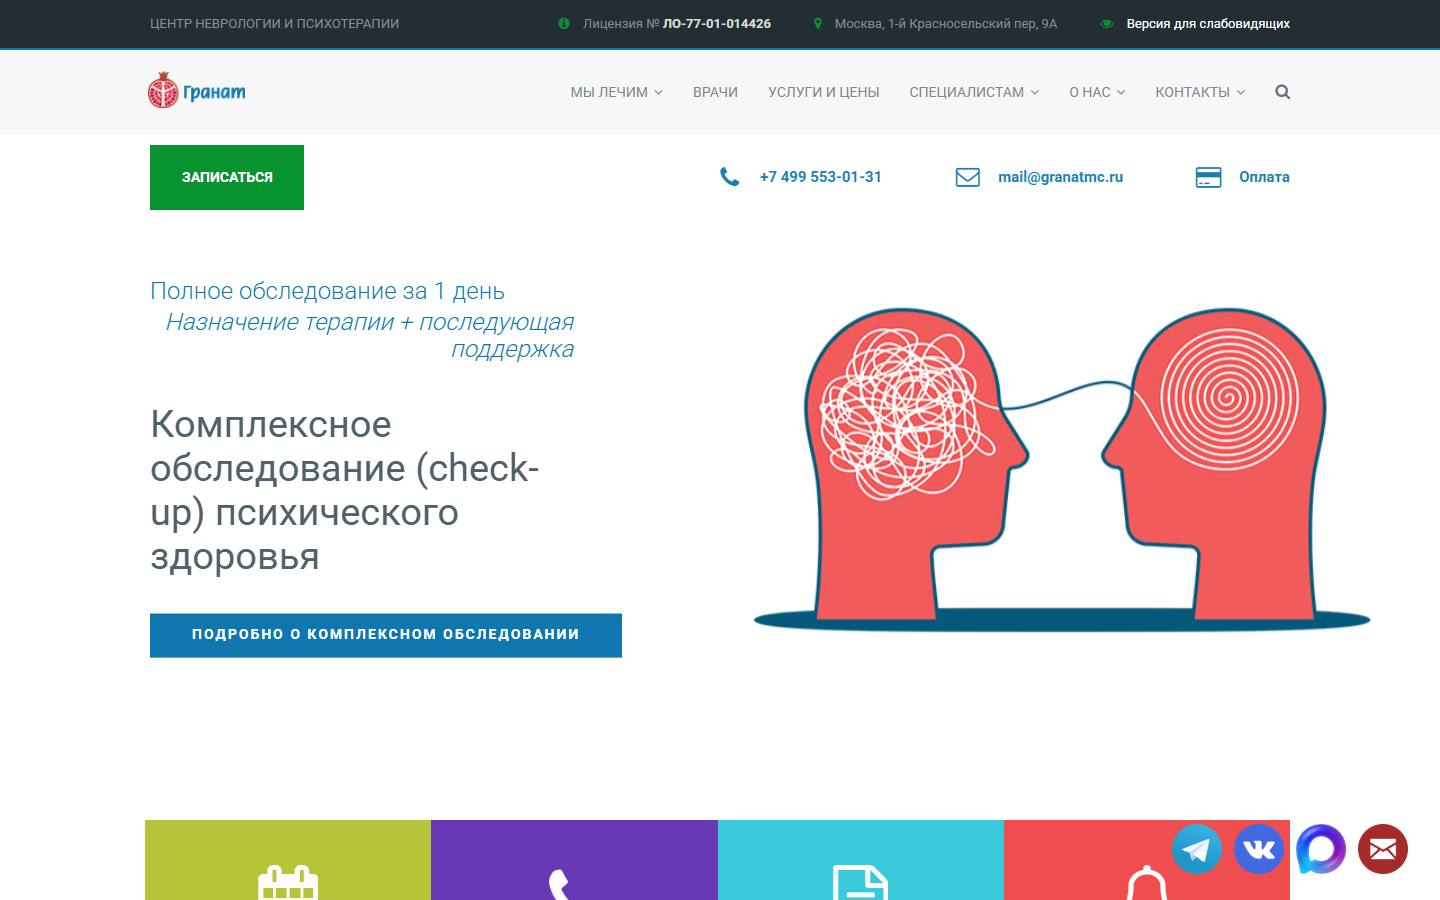Open the ВРАЧИ menu item

[x=715, y=92]
